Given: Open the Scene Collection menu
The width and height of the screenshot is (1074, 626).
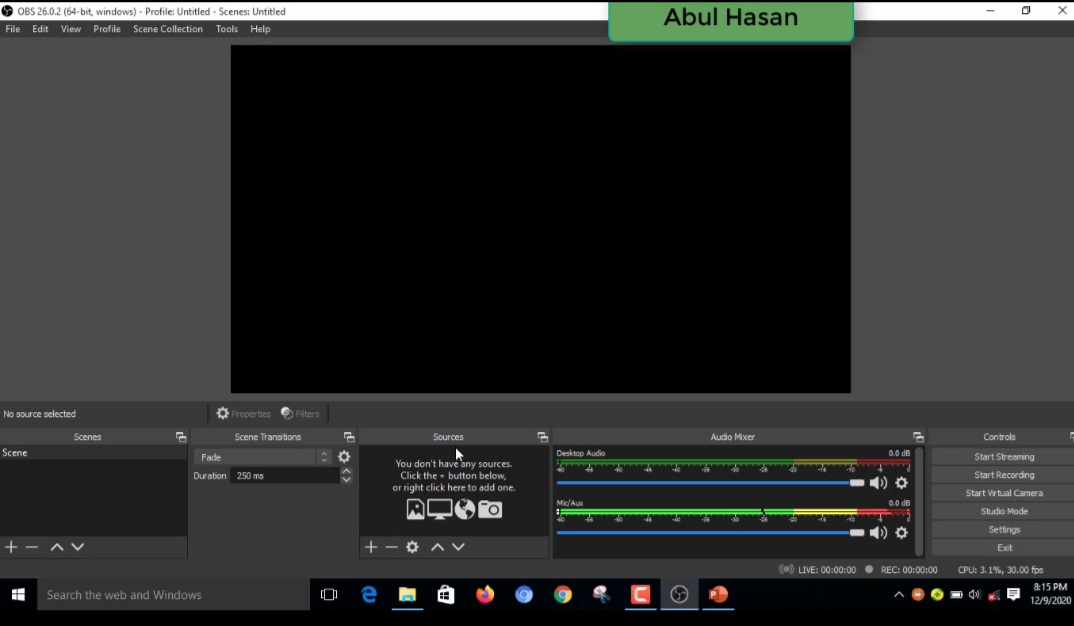Looking at the screenshot, I should click(168, 29).
